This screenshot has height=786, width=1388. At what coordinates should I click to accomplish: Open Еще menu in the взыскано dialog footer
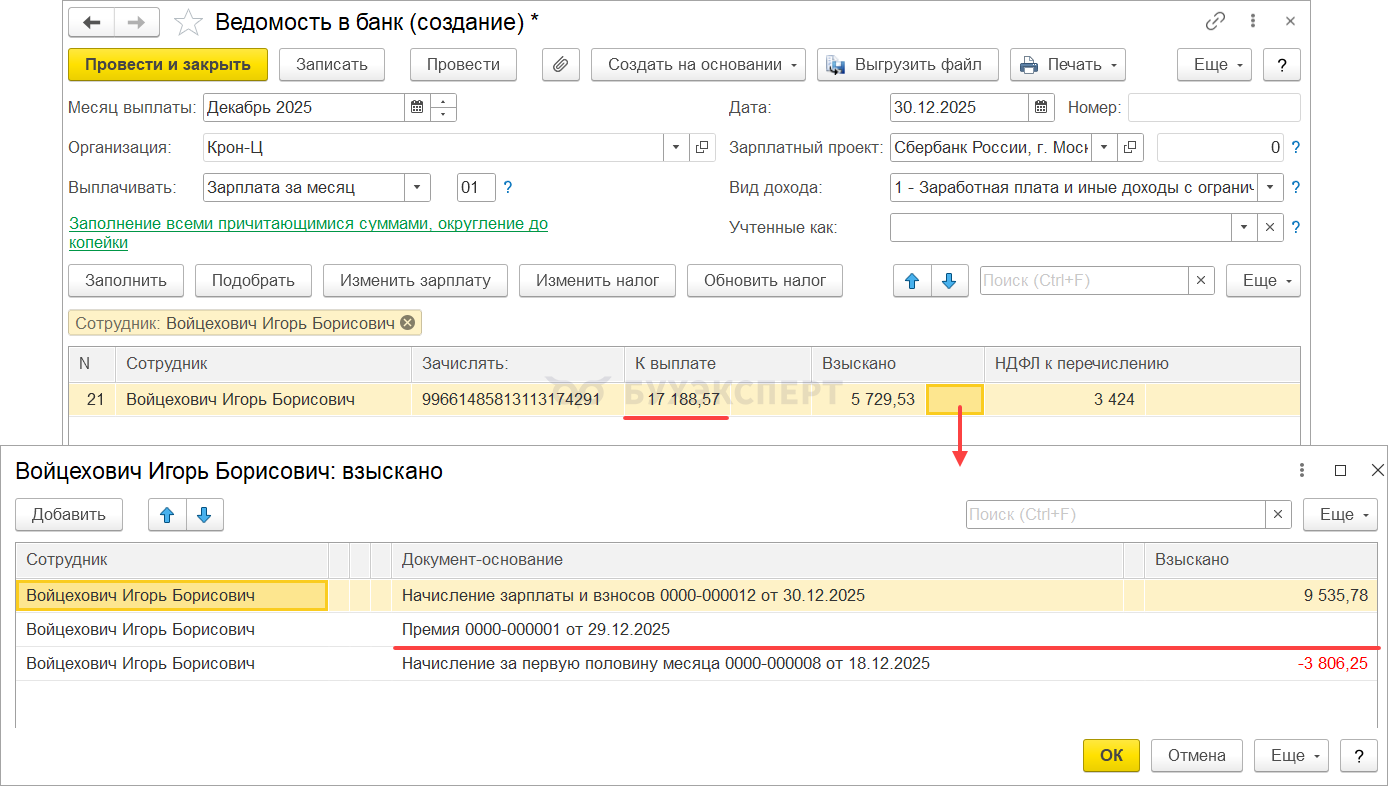tap(1293, 755)
